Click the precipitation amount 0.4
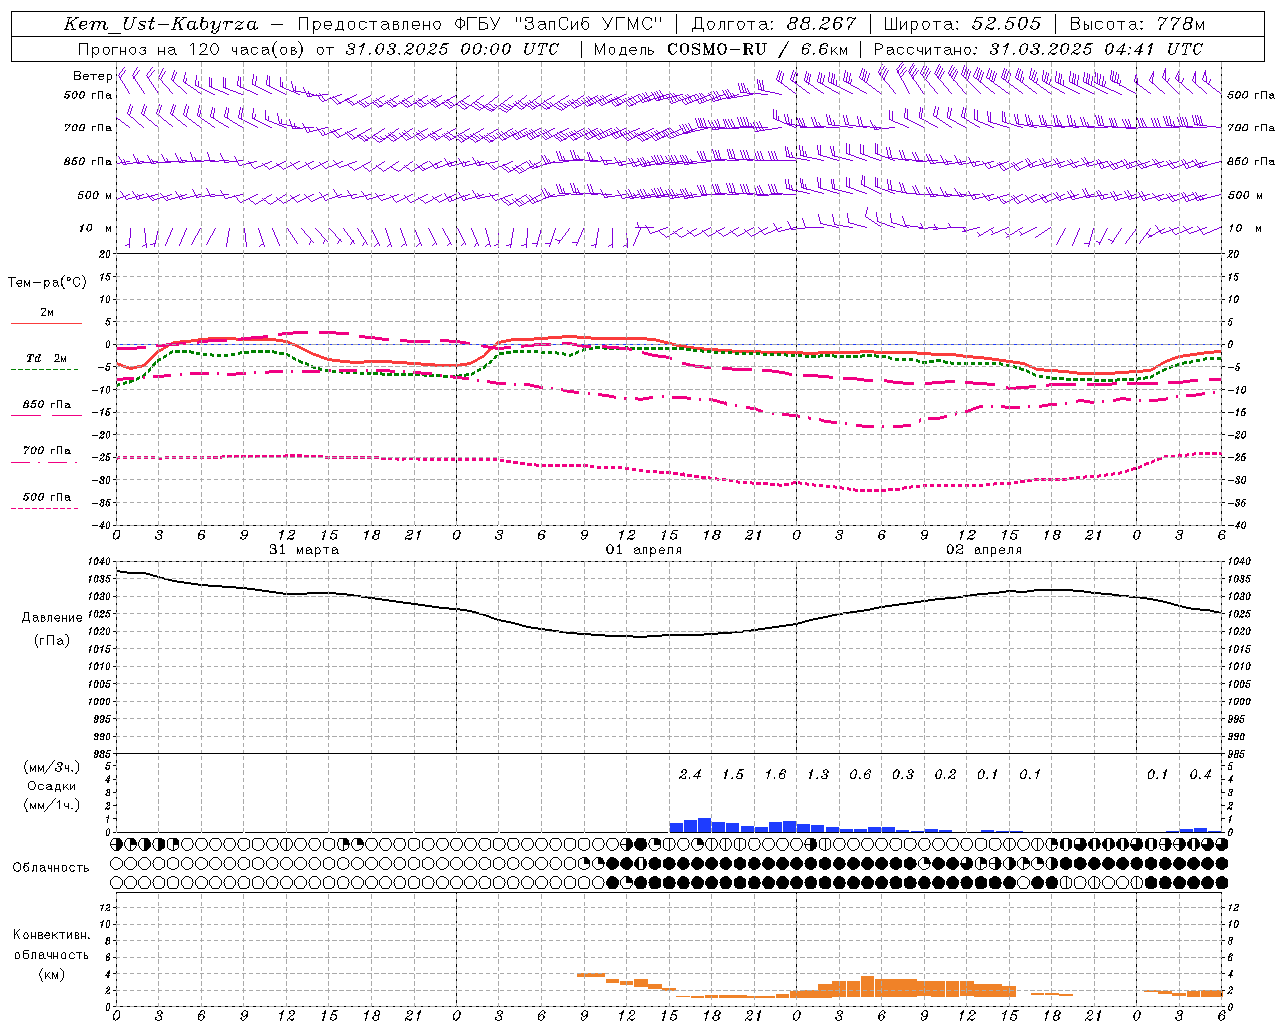 (1200, 774)
